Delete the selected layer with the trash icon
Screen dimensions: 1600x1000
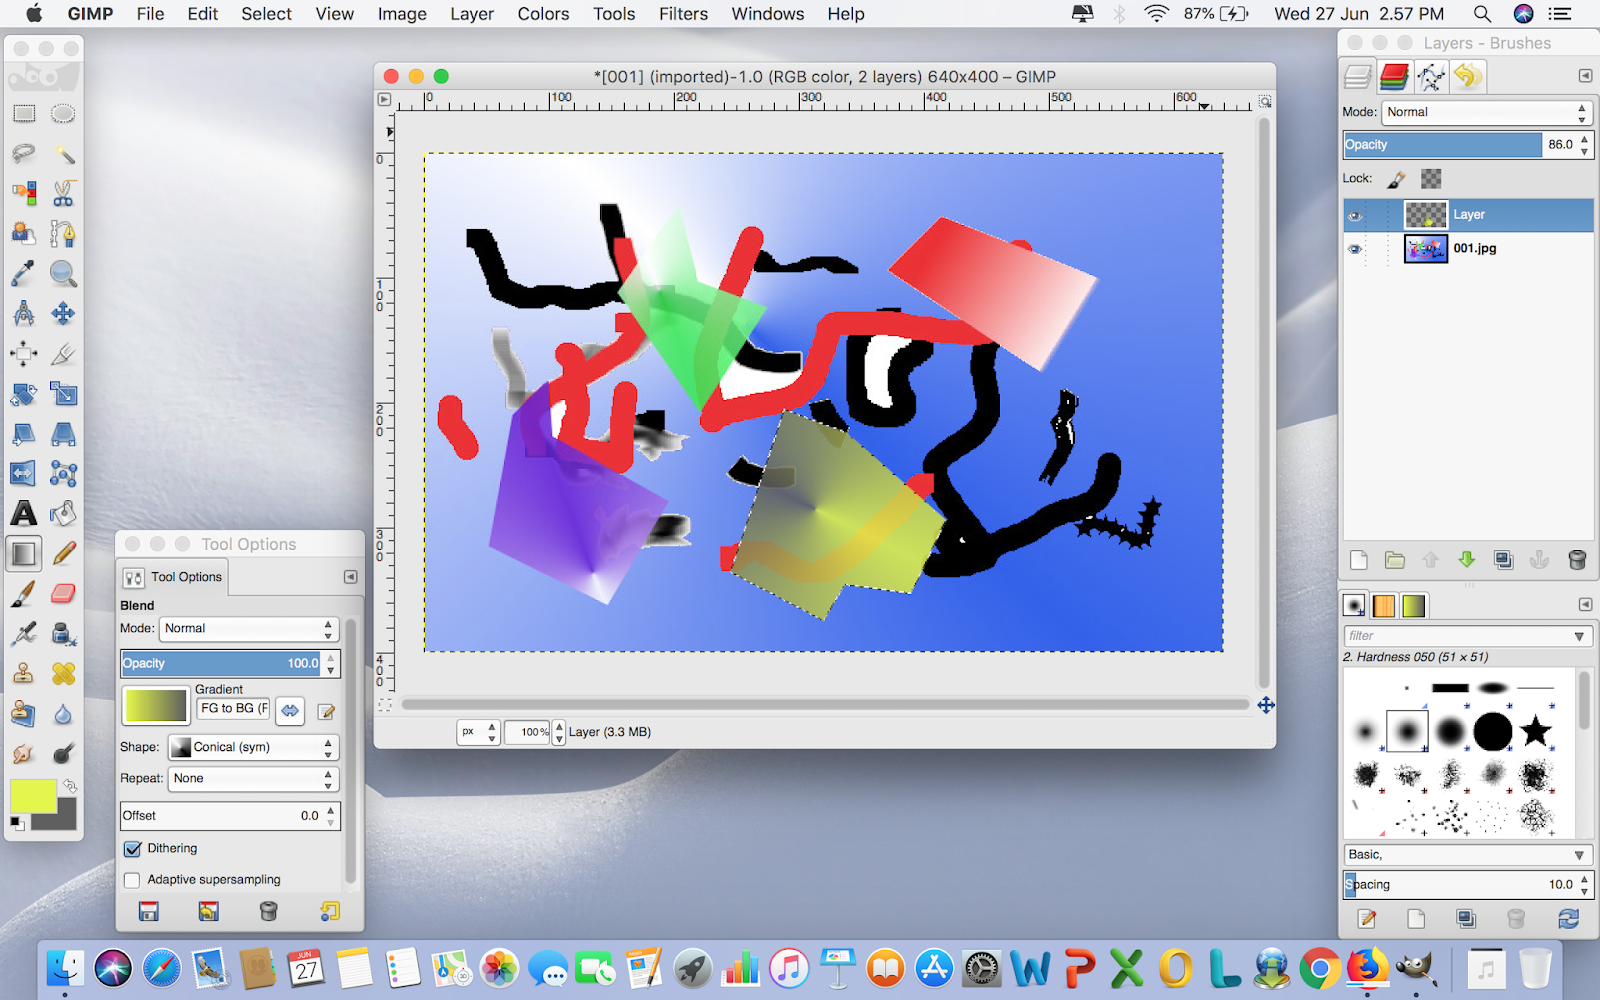pos(1578,560)
